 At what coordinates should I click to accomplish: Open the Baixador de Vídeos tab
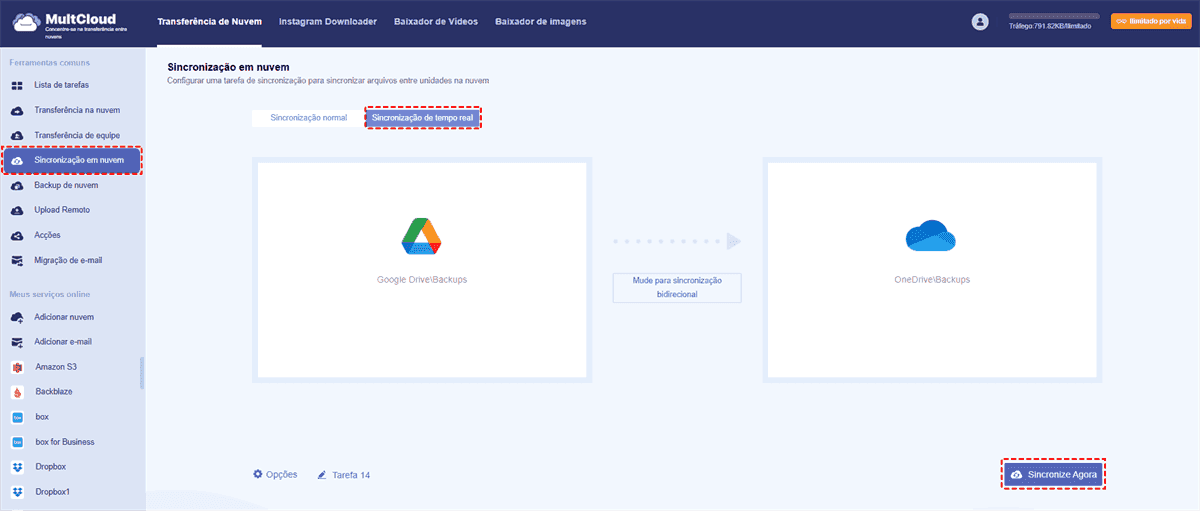(436, 21)
